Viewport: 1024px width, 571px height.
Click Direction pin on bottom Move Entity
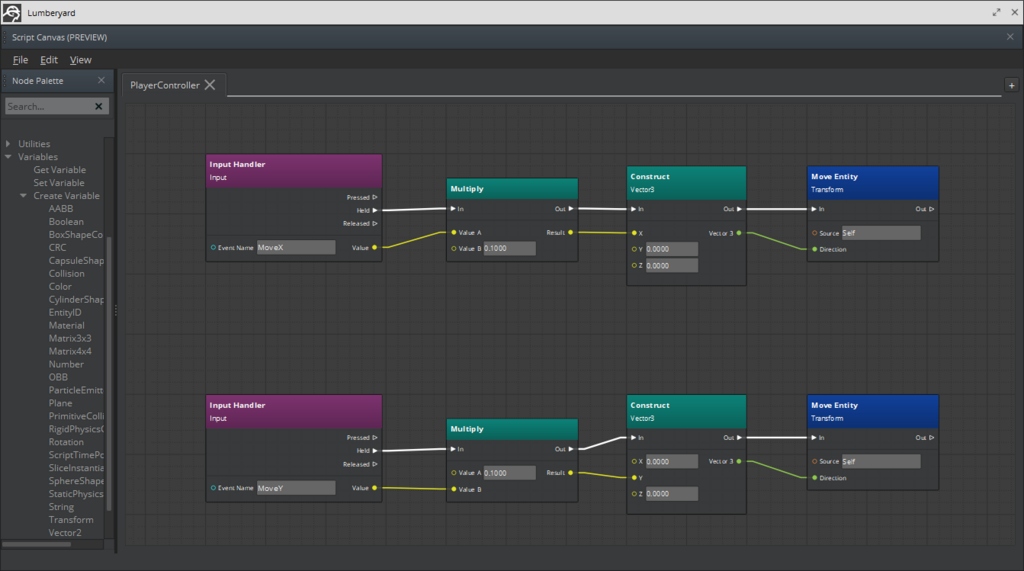(x=814, y=478)
